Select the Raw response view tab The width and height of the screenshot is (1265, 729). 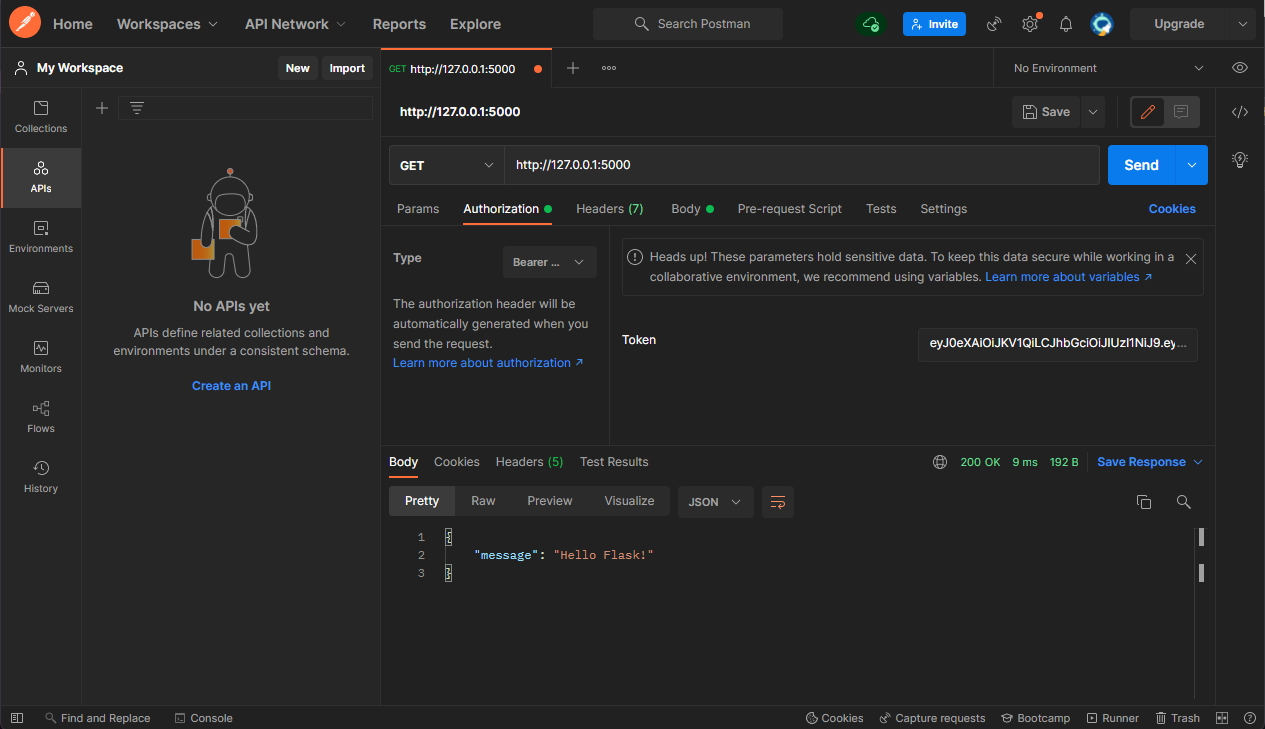pos(483,501)
